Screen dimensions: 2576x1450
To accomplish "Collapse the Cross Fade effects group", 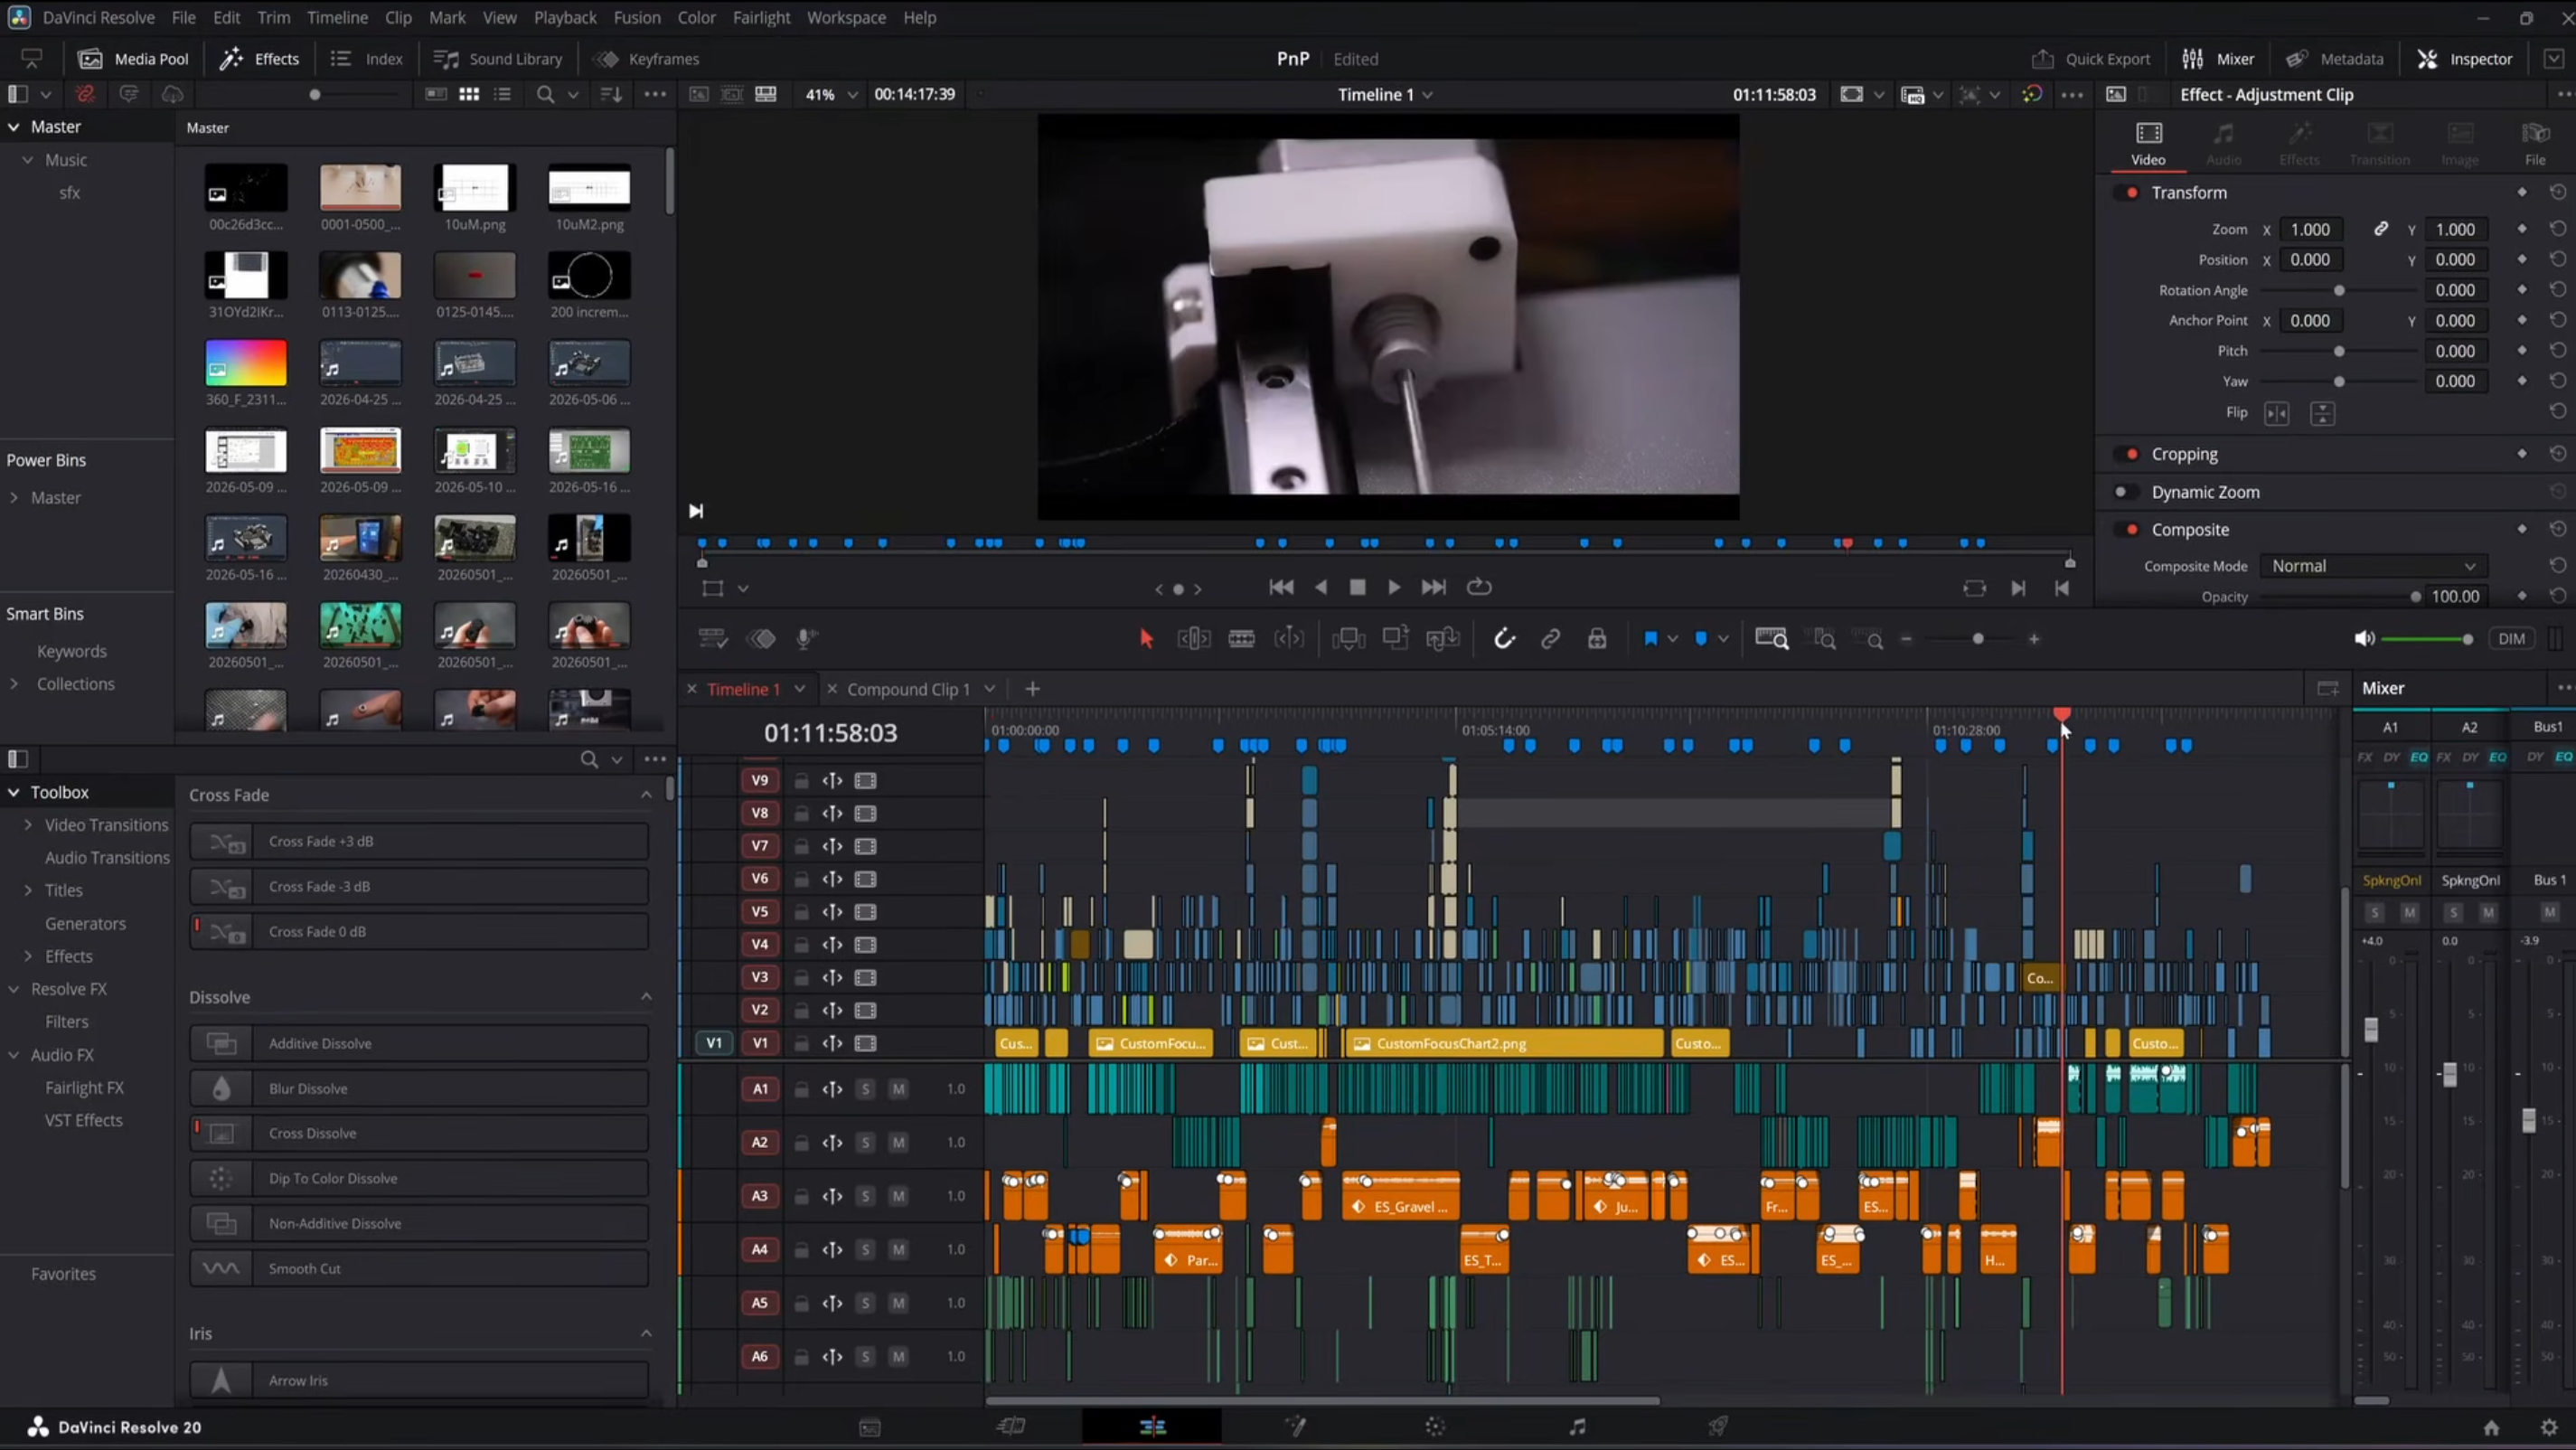I will tap(646, 795).
